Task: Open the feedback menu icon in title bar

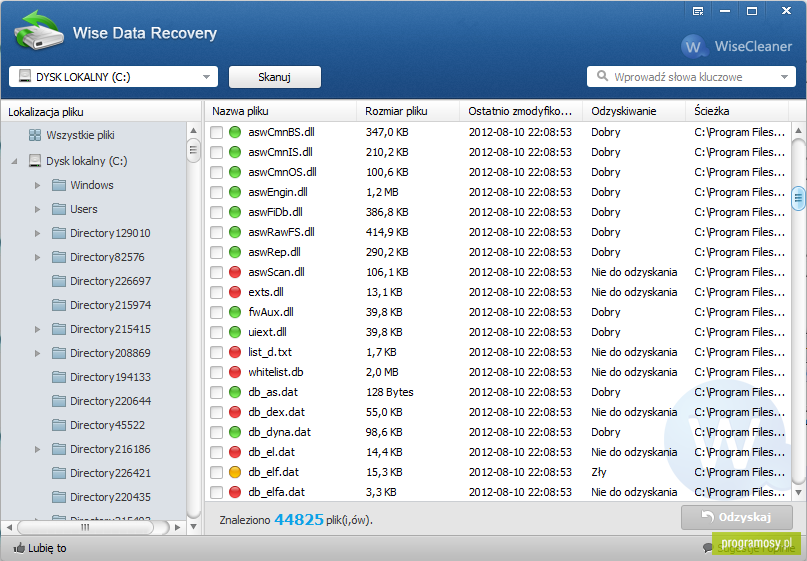Action: click(698, 11)
